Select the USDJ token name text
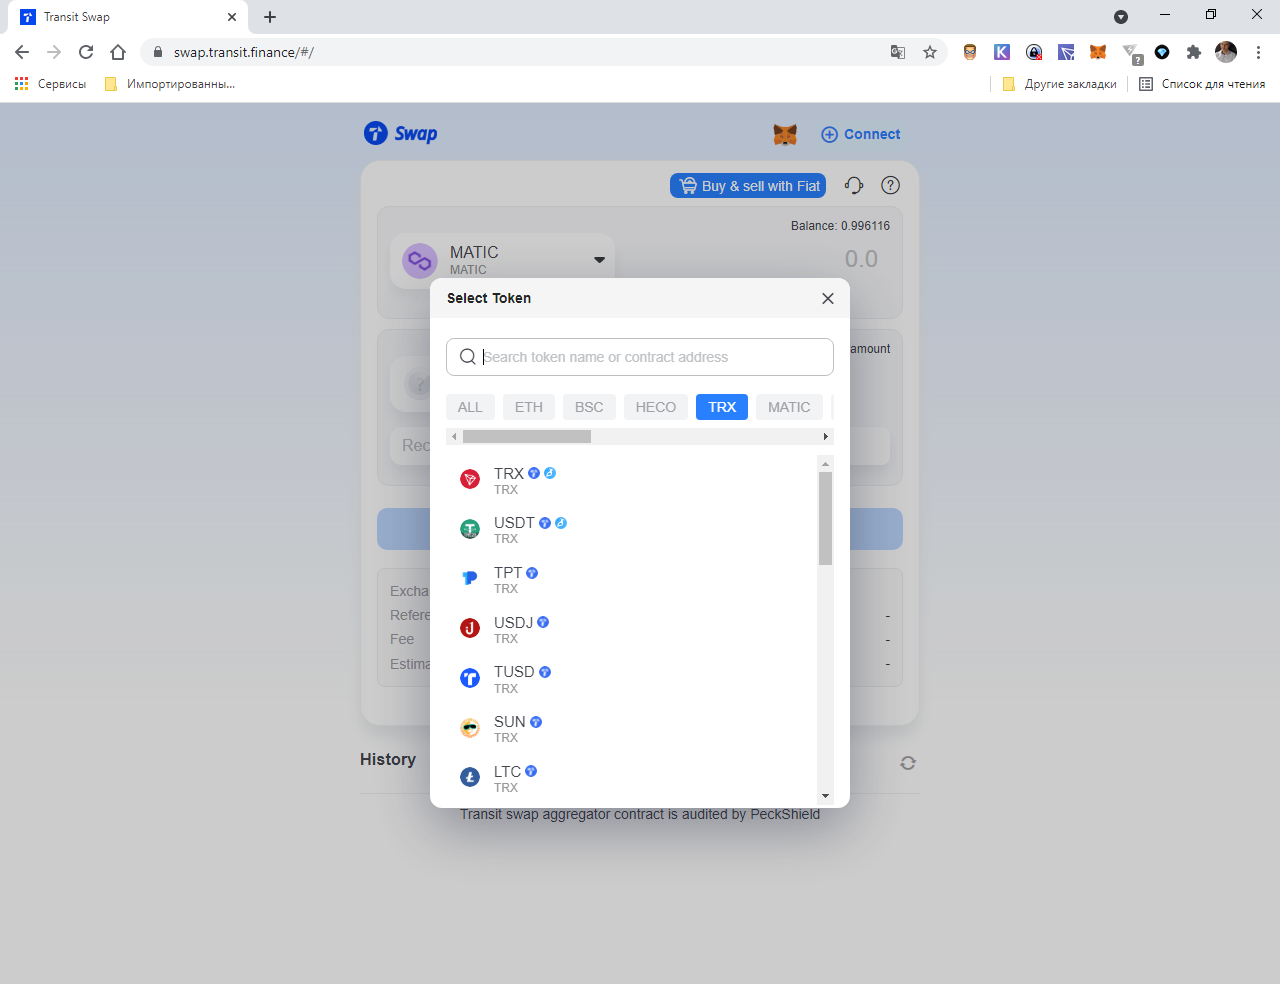The image size is (1280, 984). click(x=513, y=622)
